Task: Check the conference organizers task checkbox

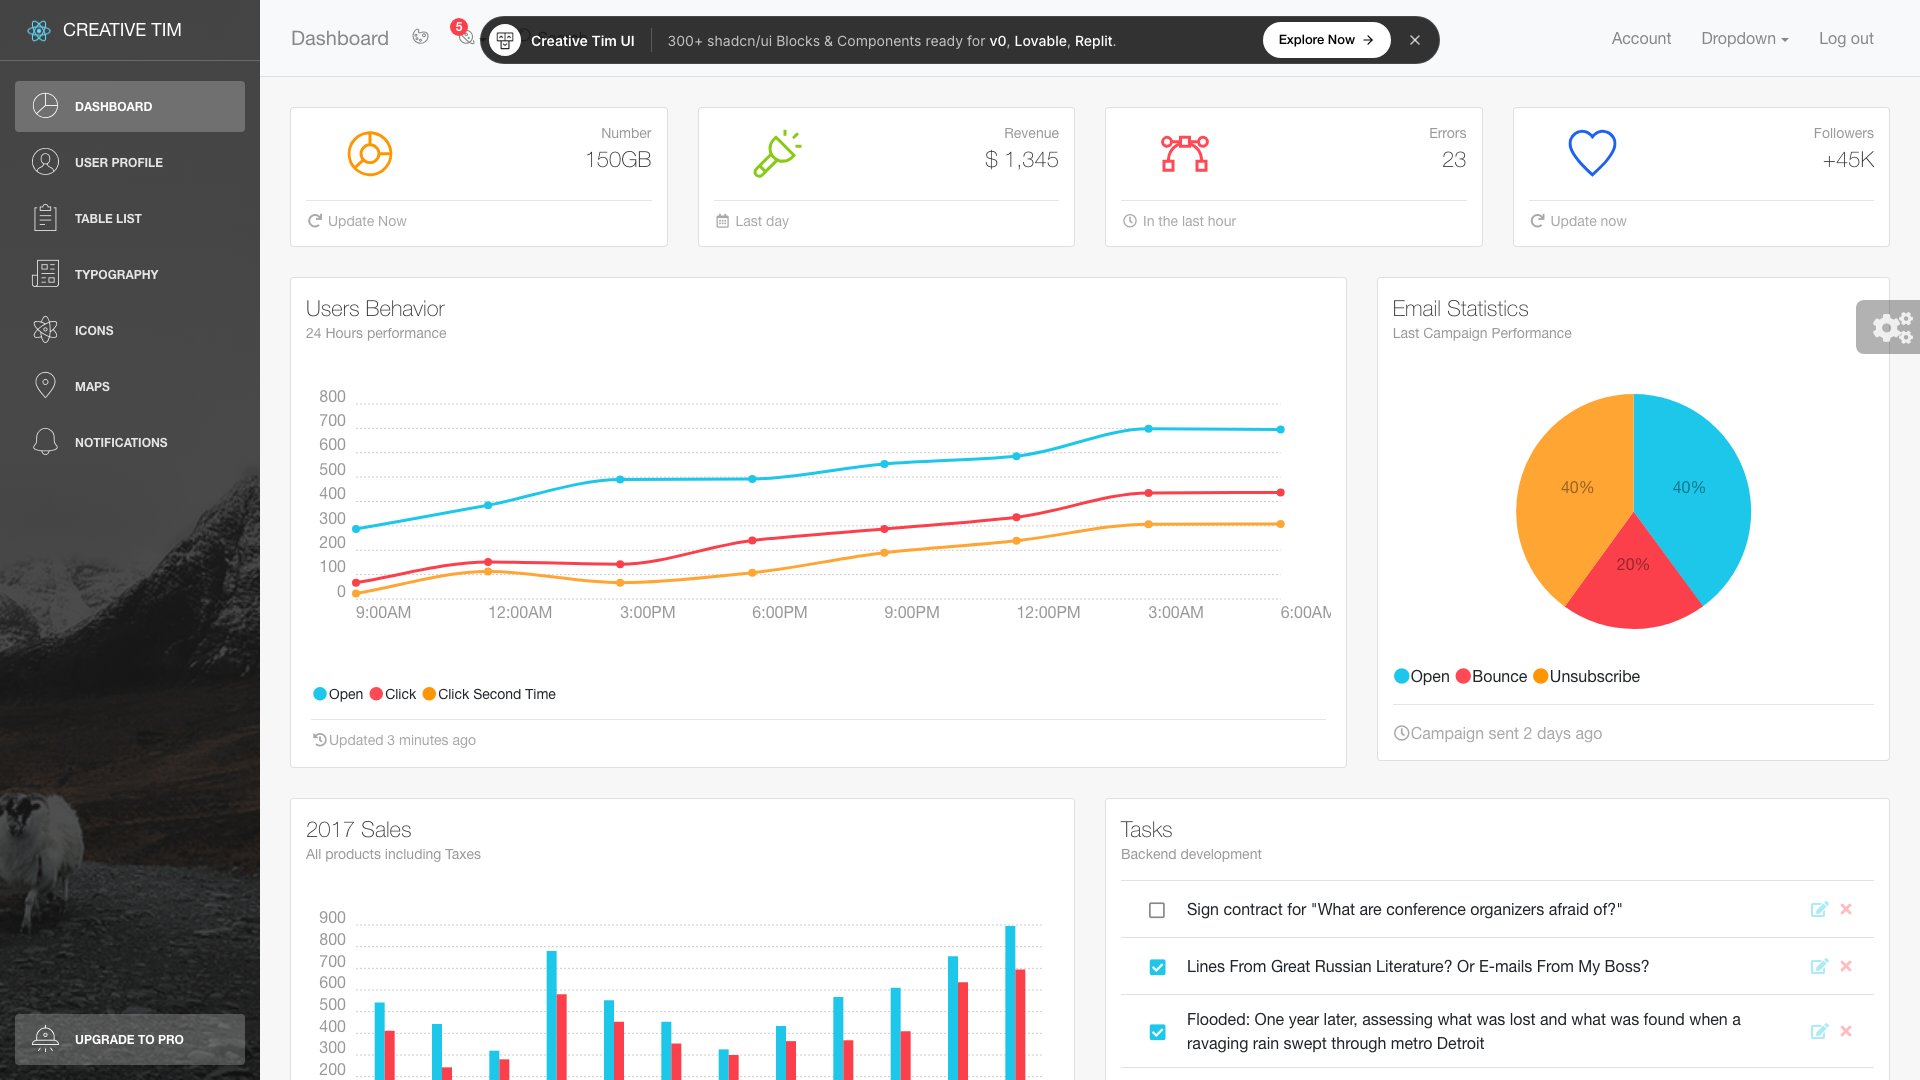Action: (1157, 910)
